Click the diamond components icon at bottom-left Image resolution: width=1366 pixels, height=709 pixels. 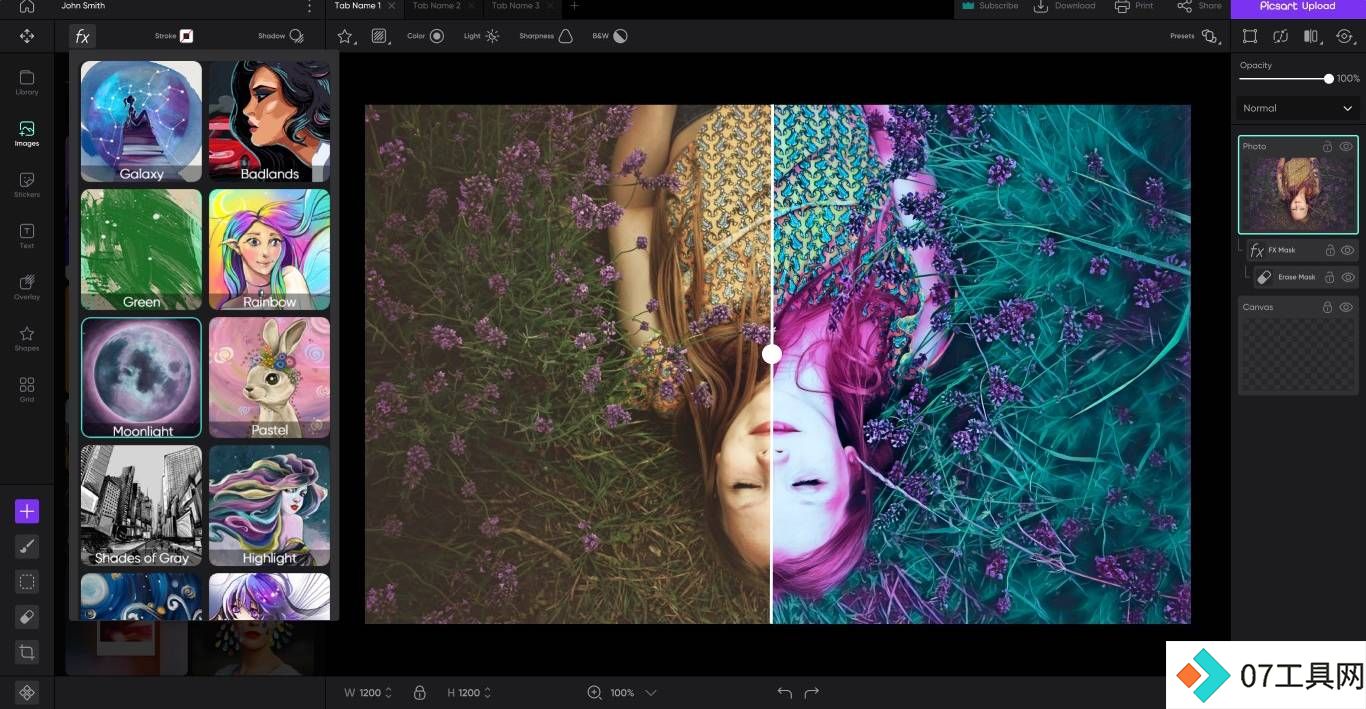pos(27,692)
